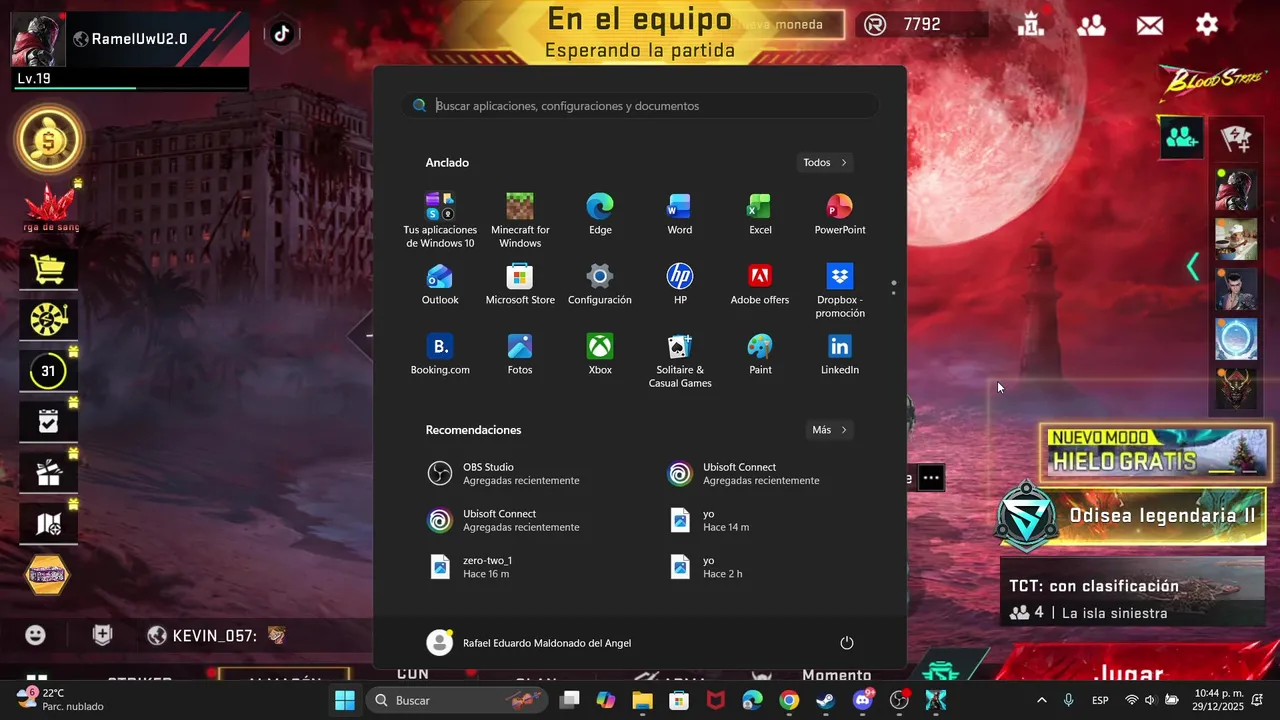The image size is (1280, 720).
Task: Open Solitaire & Casual Games
Action: [680, 360]
